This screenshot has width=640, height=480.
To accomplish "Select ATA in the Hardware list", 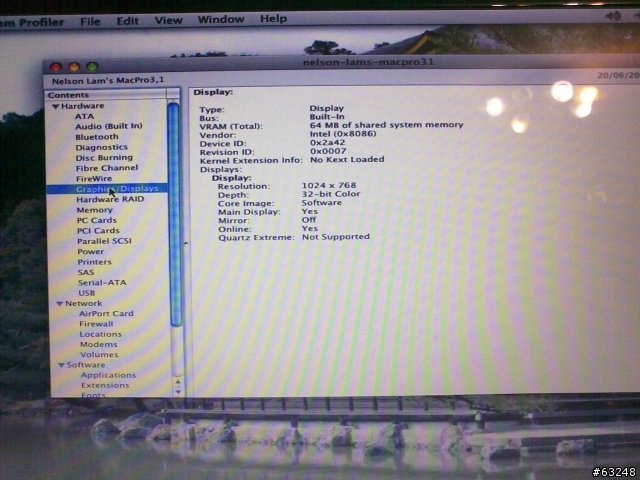I will click(84, 116).
